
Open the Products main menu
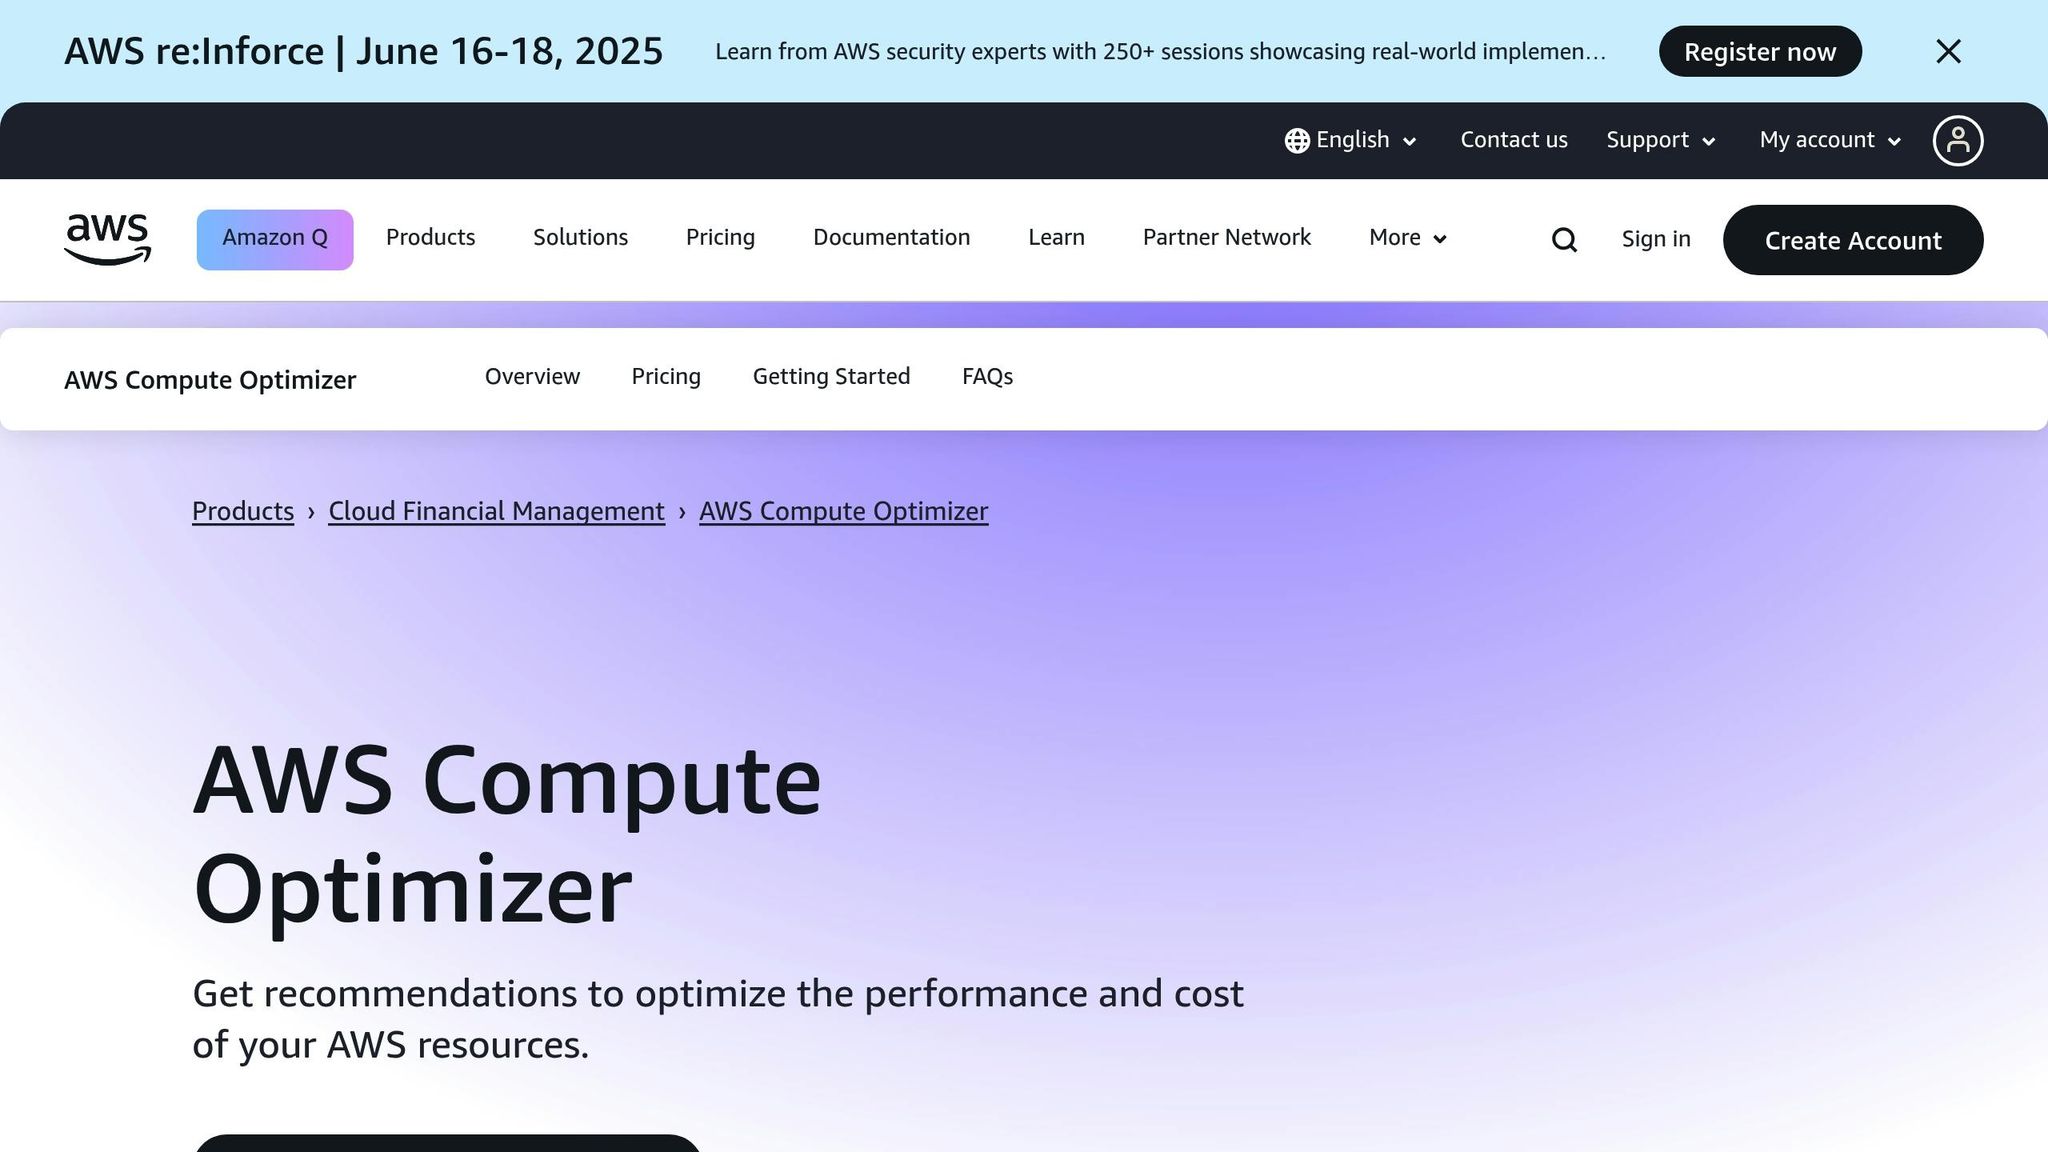click(x=430, y=237)
